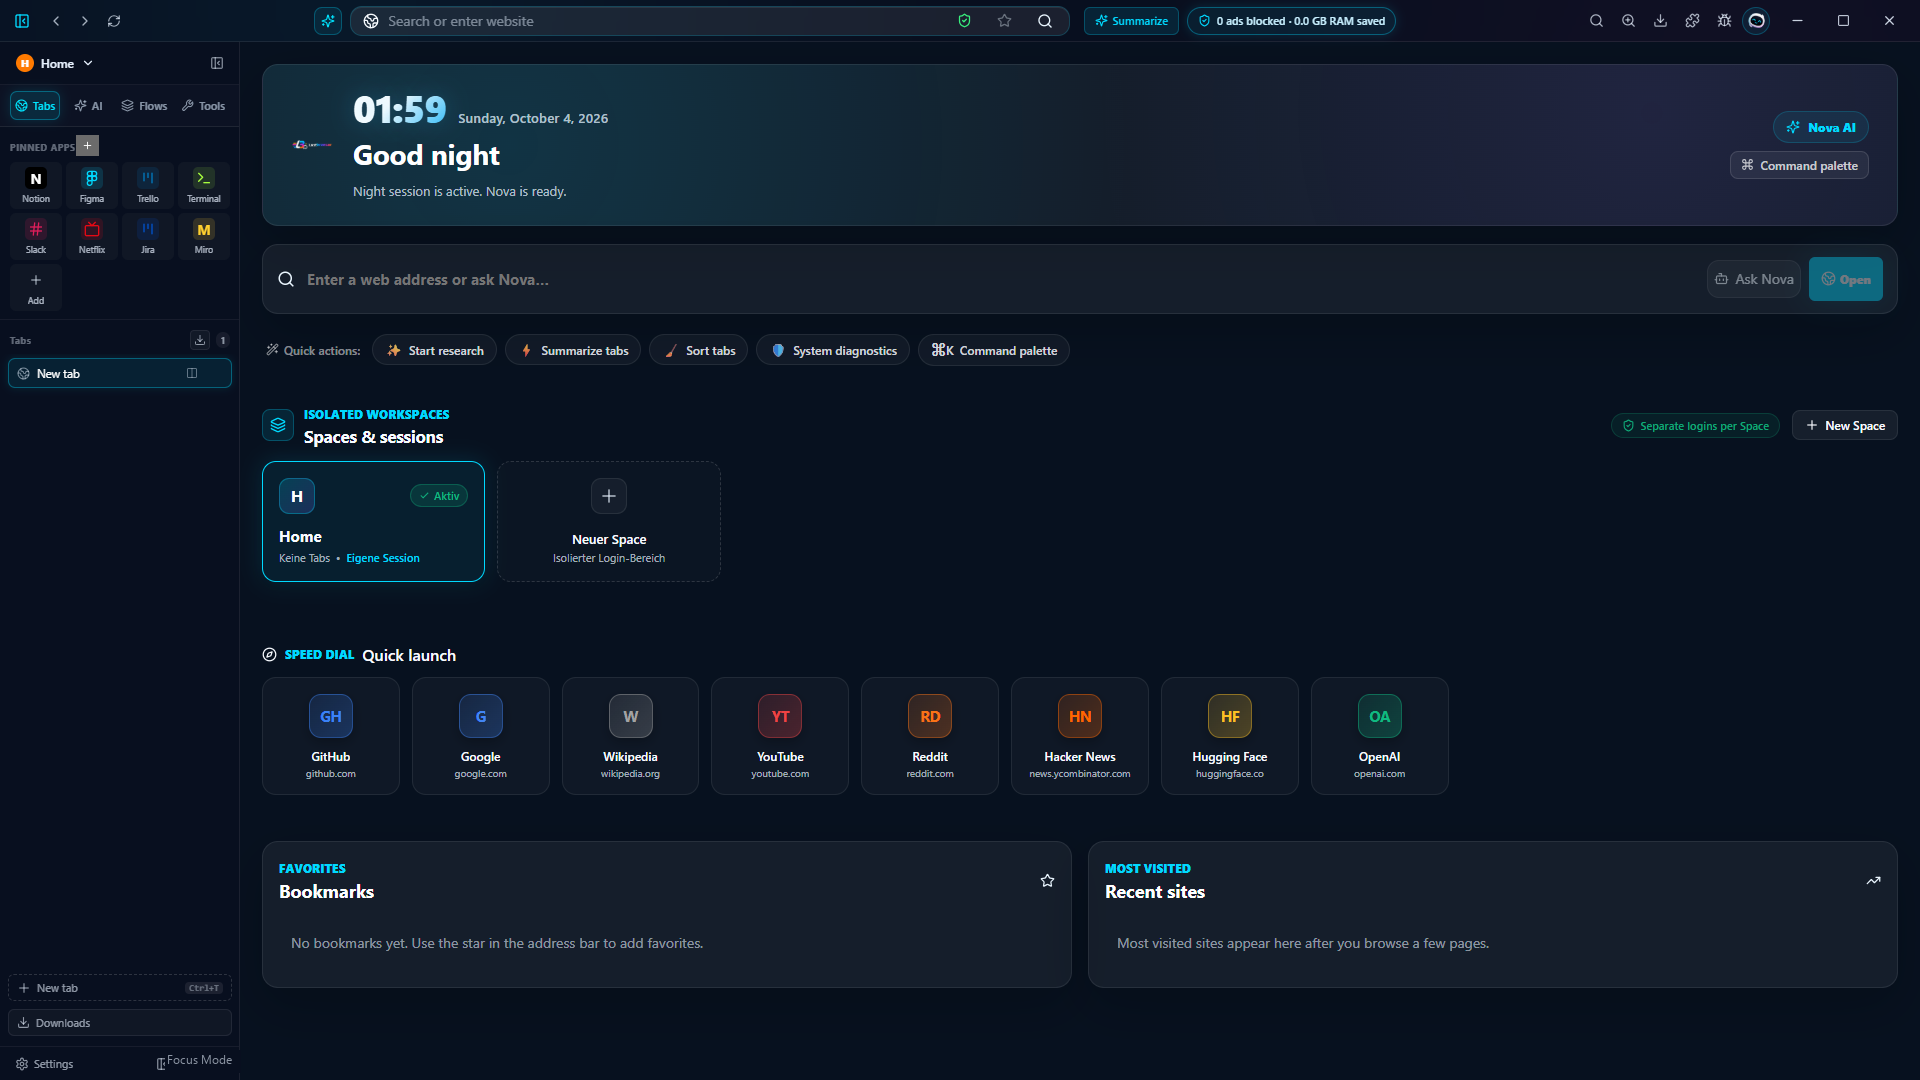
Task: Click the New Space button
Action: pos(1845,425)
